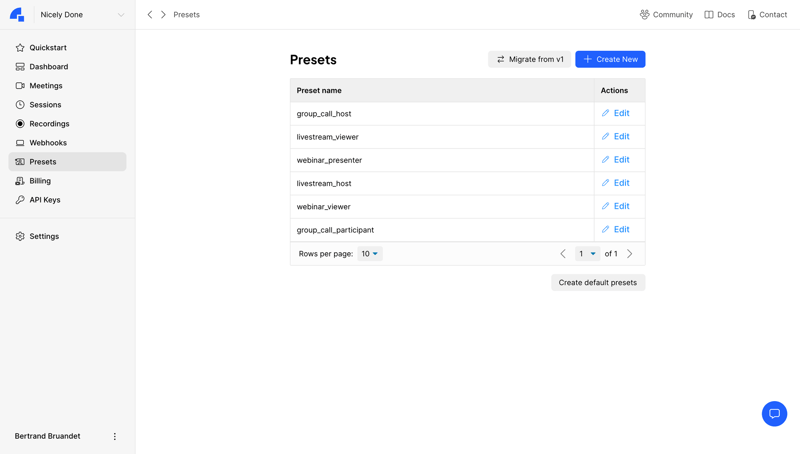
Task: Open Webhooks from the sidebar
Action: (47, 143)
